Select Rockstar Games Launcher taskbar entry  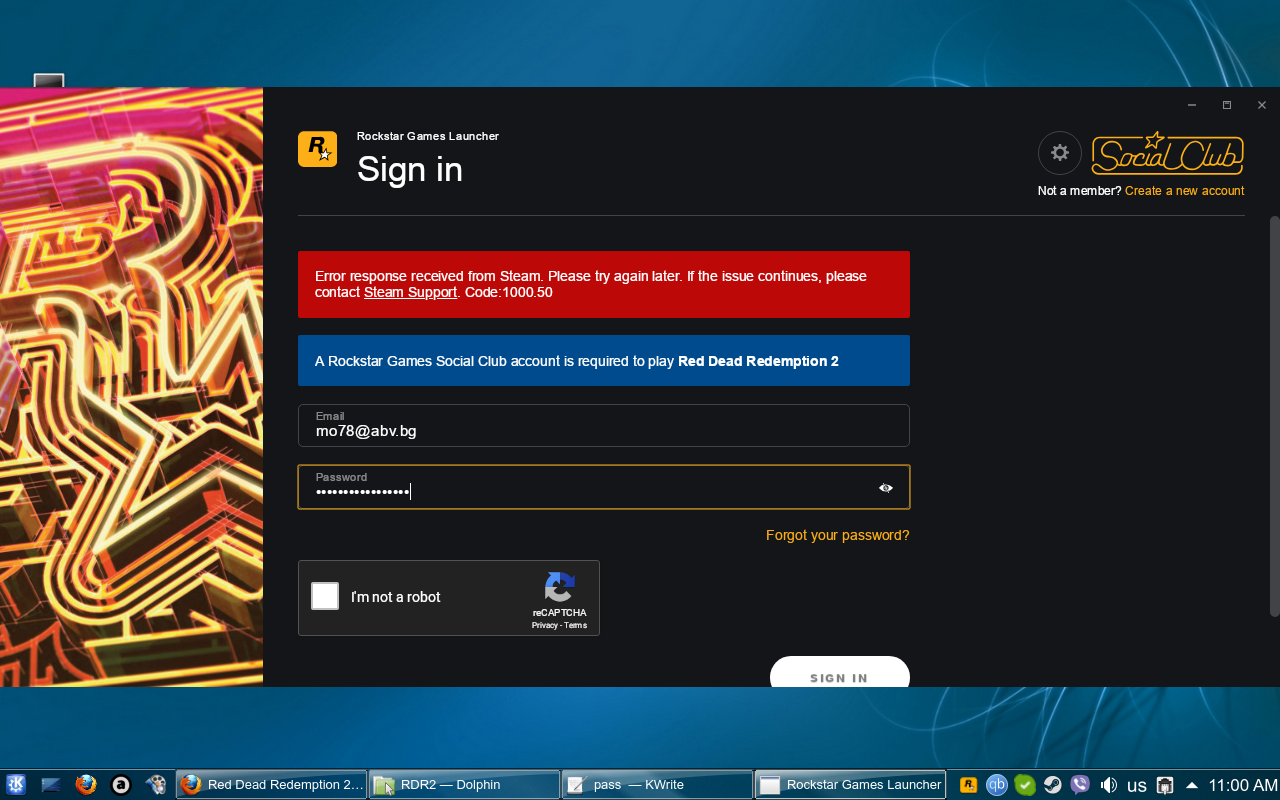coord(851,785)
